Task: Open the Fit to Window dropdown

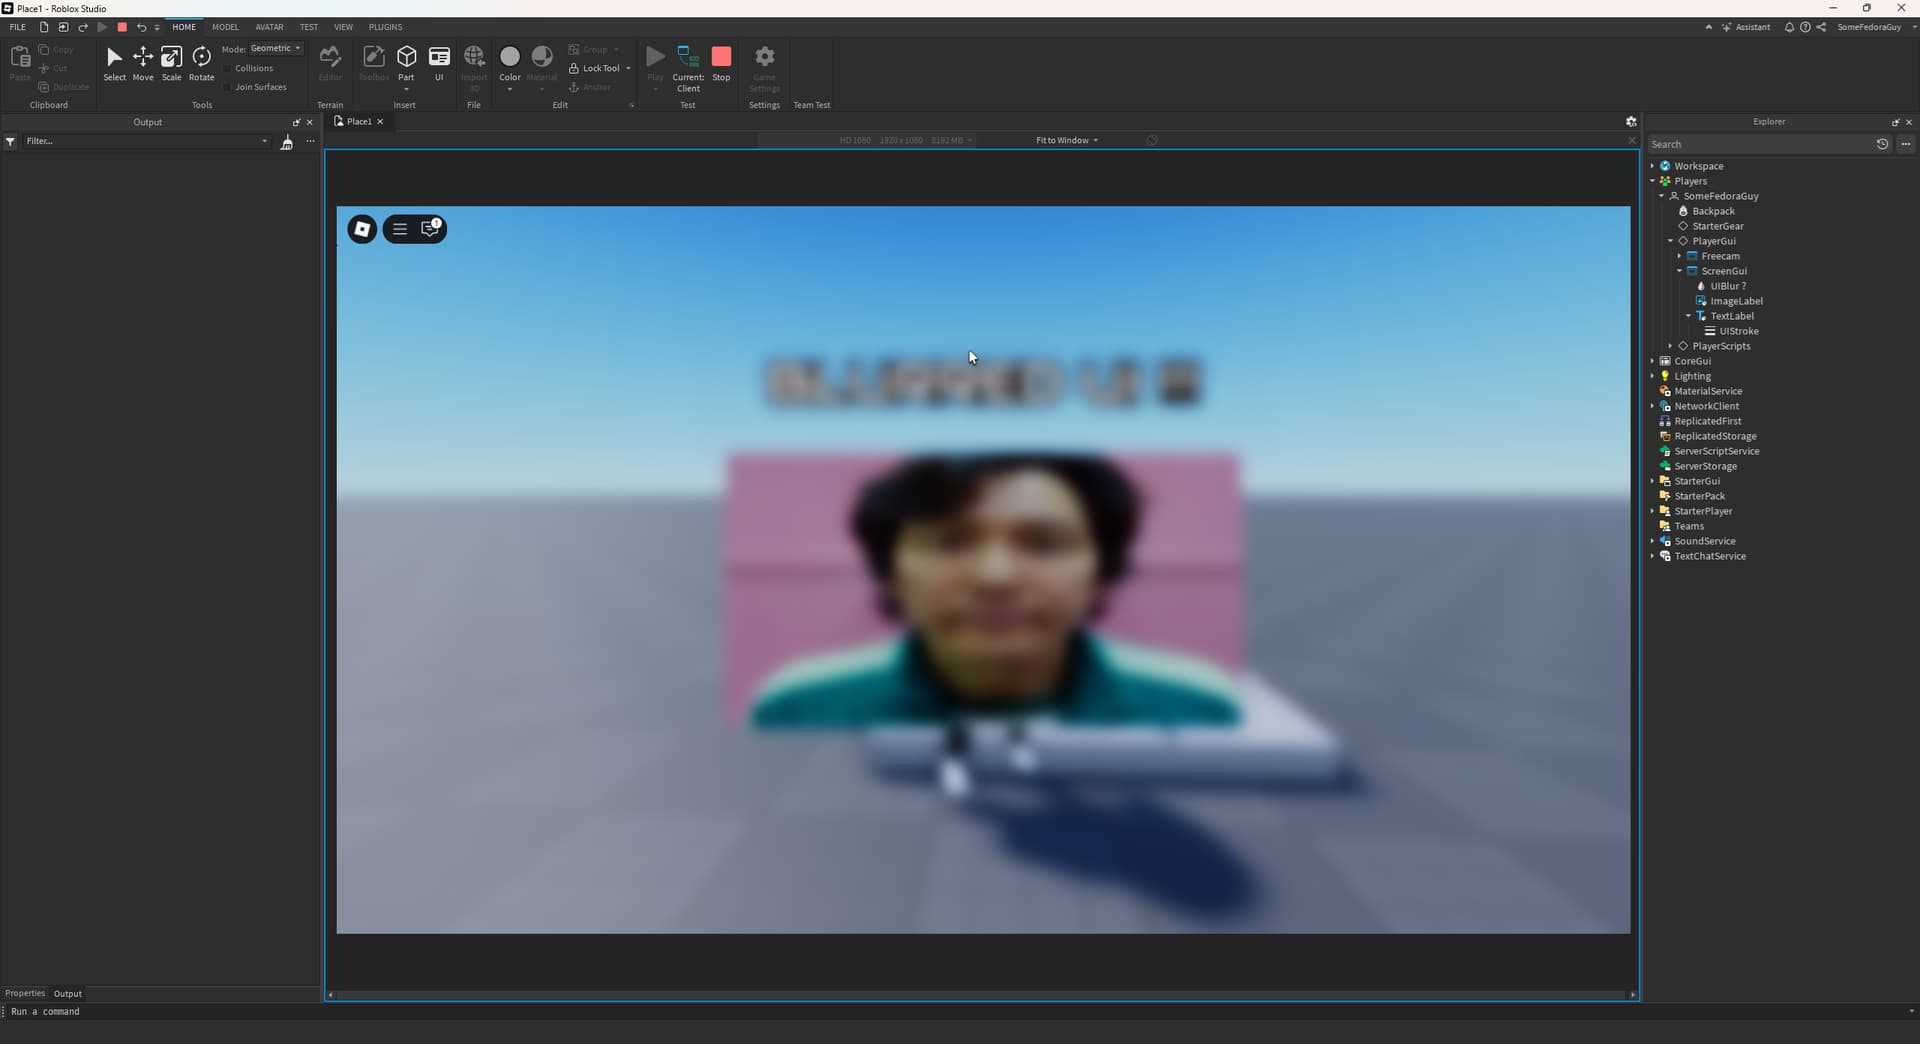Action: [x=1067, y=141]
